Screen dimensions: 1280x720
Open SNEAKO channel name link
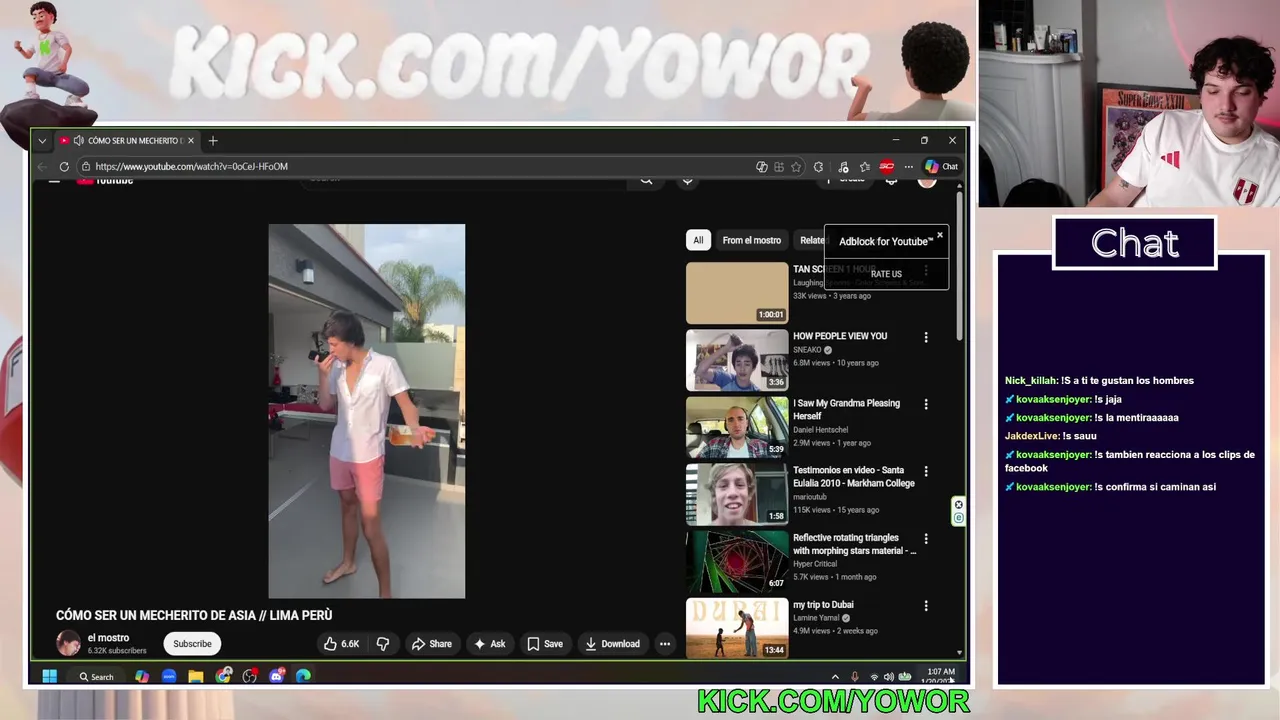pos(807,350)
